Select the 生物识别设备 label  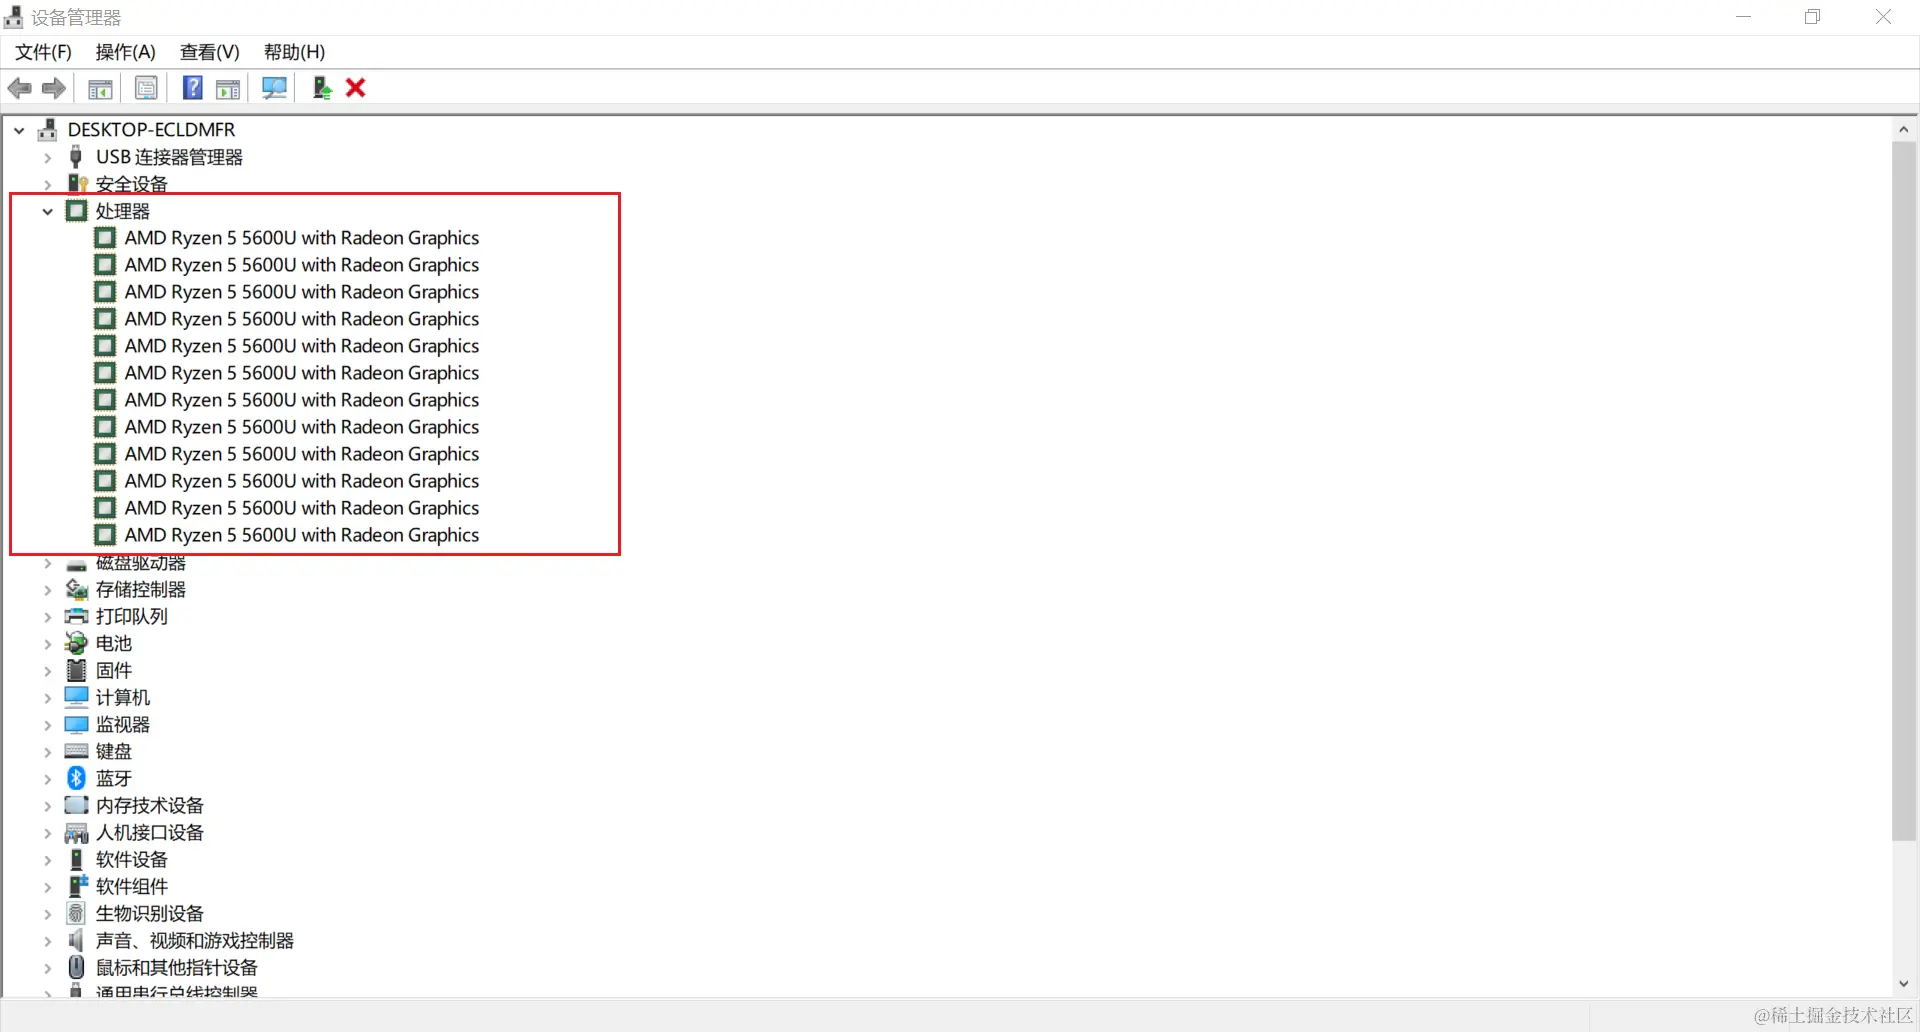(150, 913)
